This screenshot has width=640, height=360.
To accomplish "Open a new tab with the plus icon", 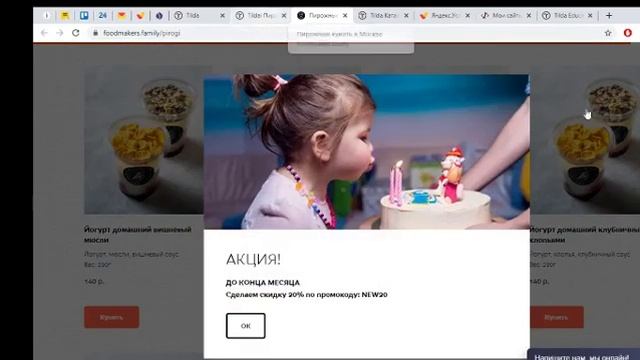I will pos(609,16).
